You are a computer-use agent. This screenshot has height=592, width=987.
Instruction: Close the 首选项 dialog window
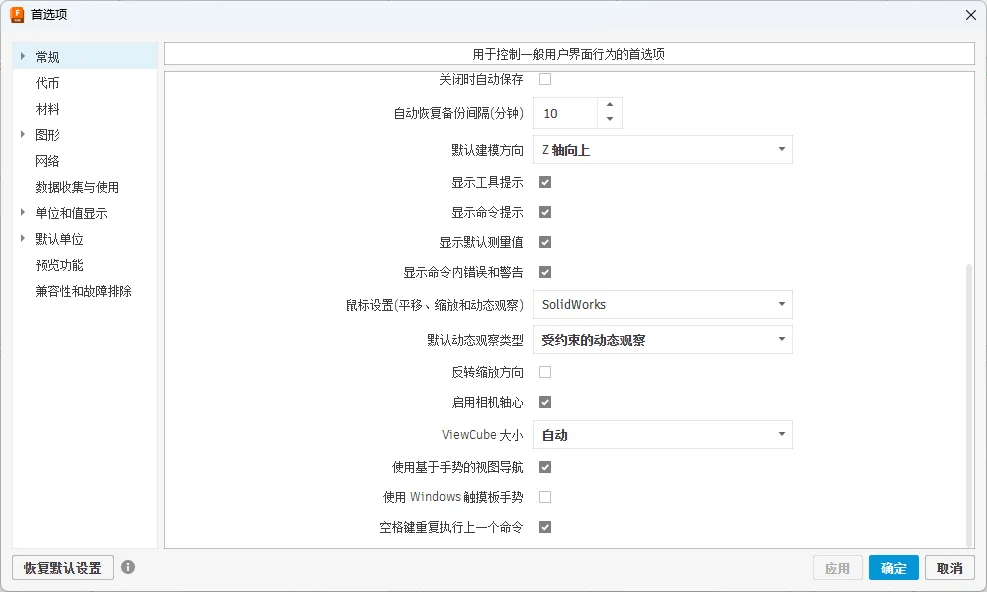[971, 14]
